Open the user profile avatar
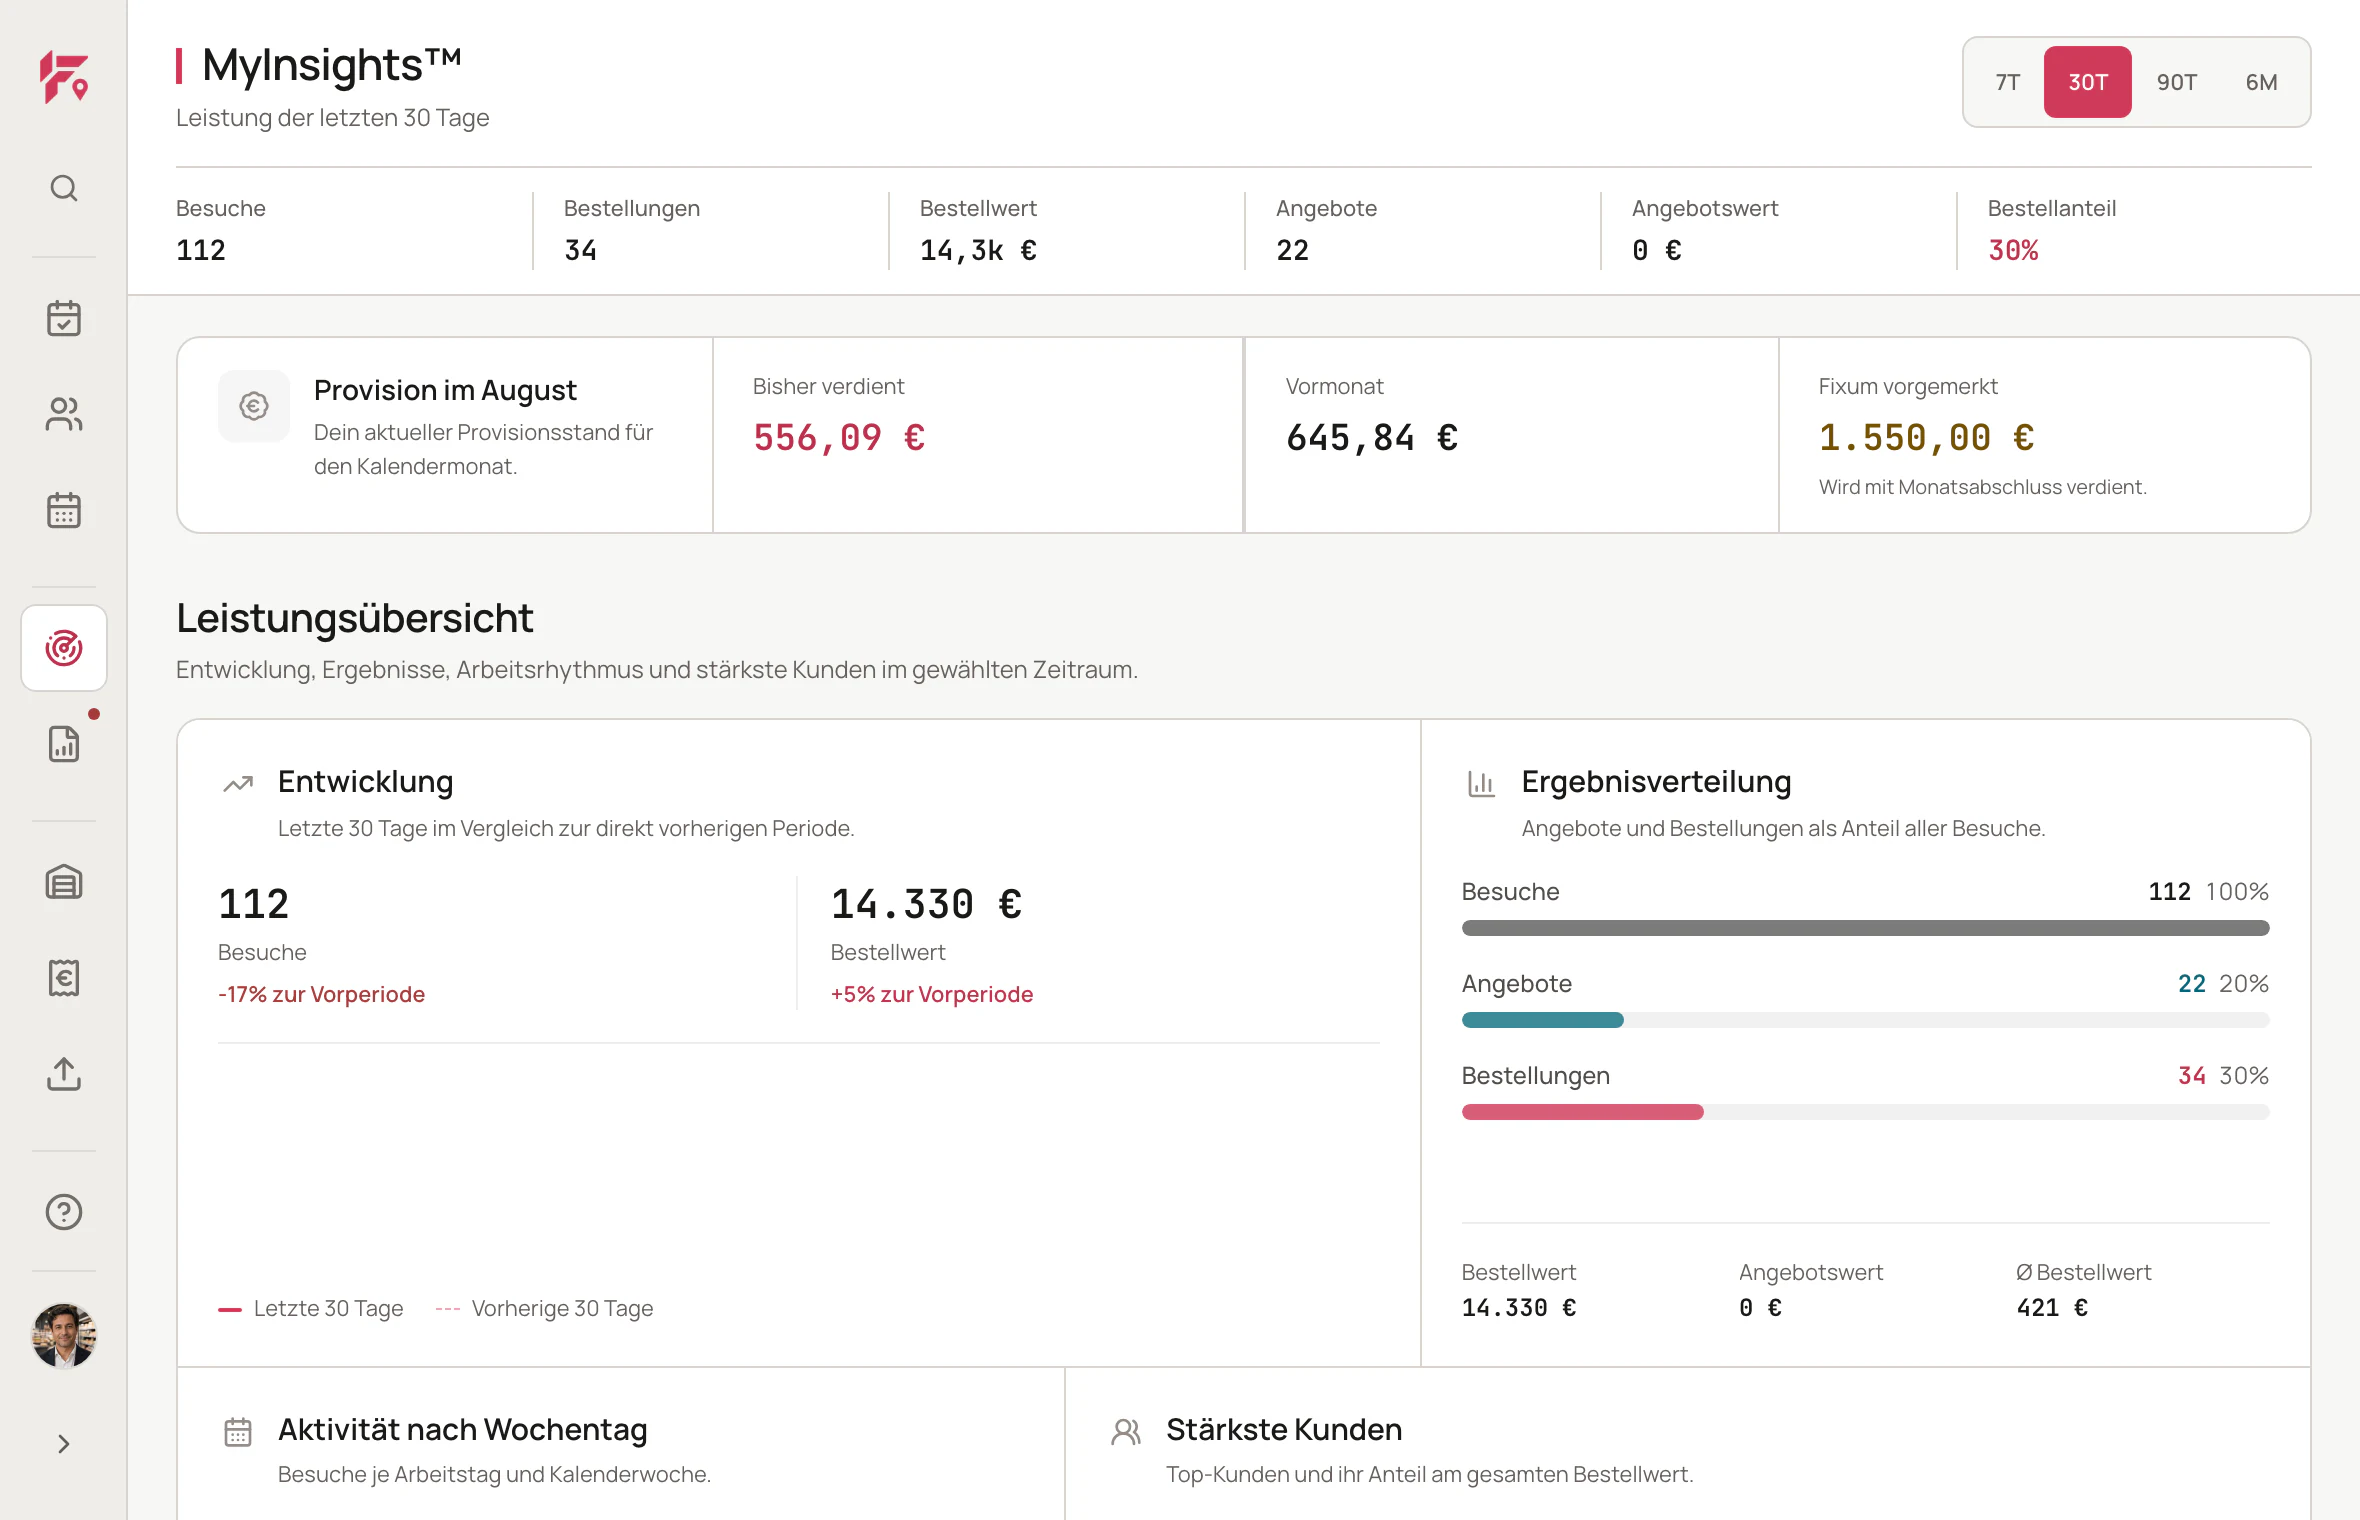The width and height of the screenshot is (2360, 1520). tap(64, 1336)
